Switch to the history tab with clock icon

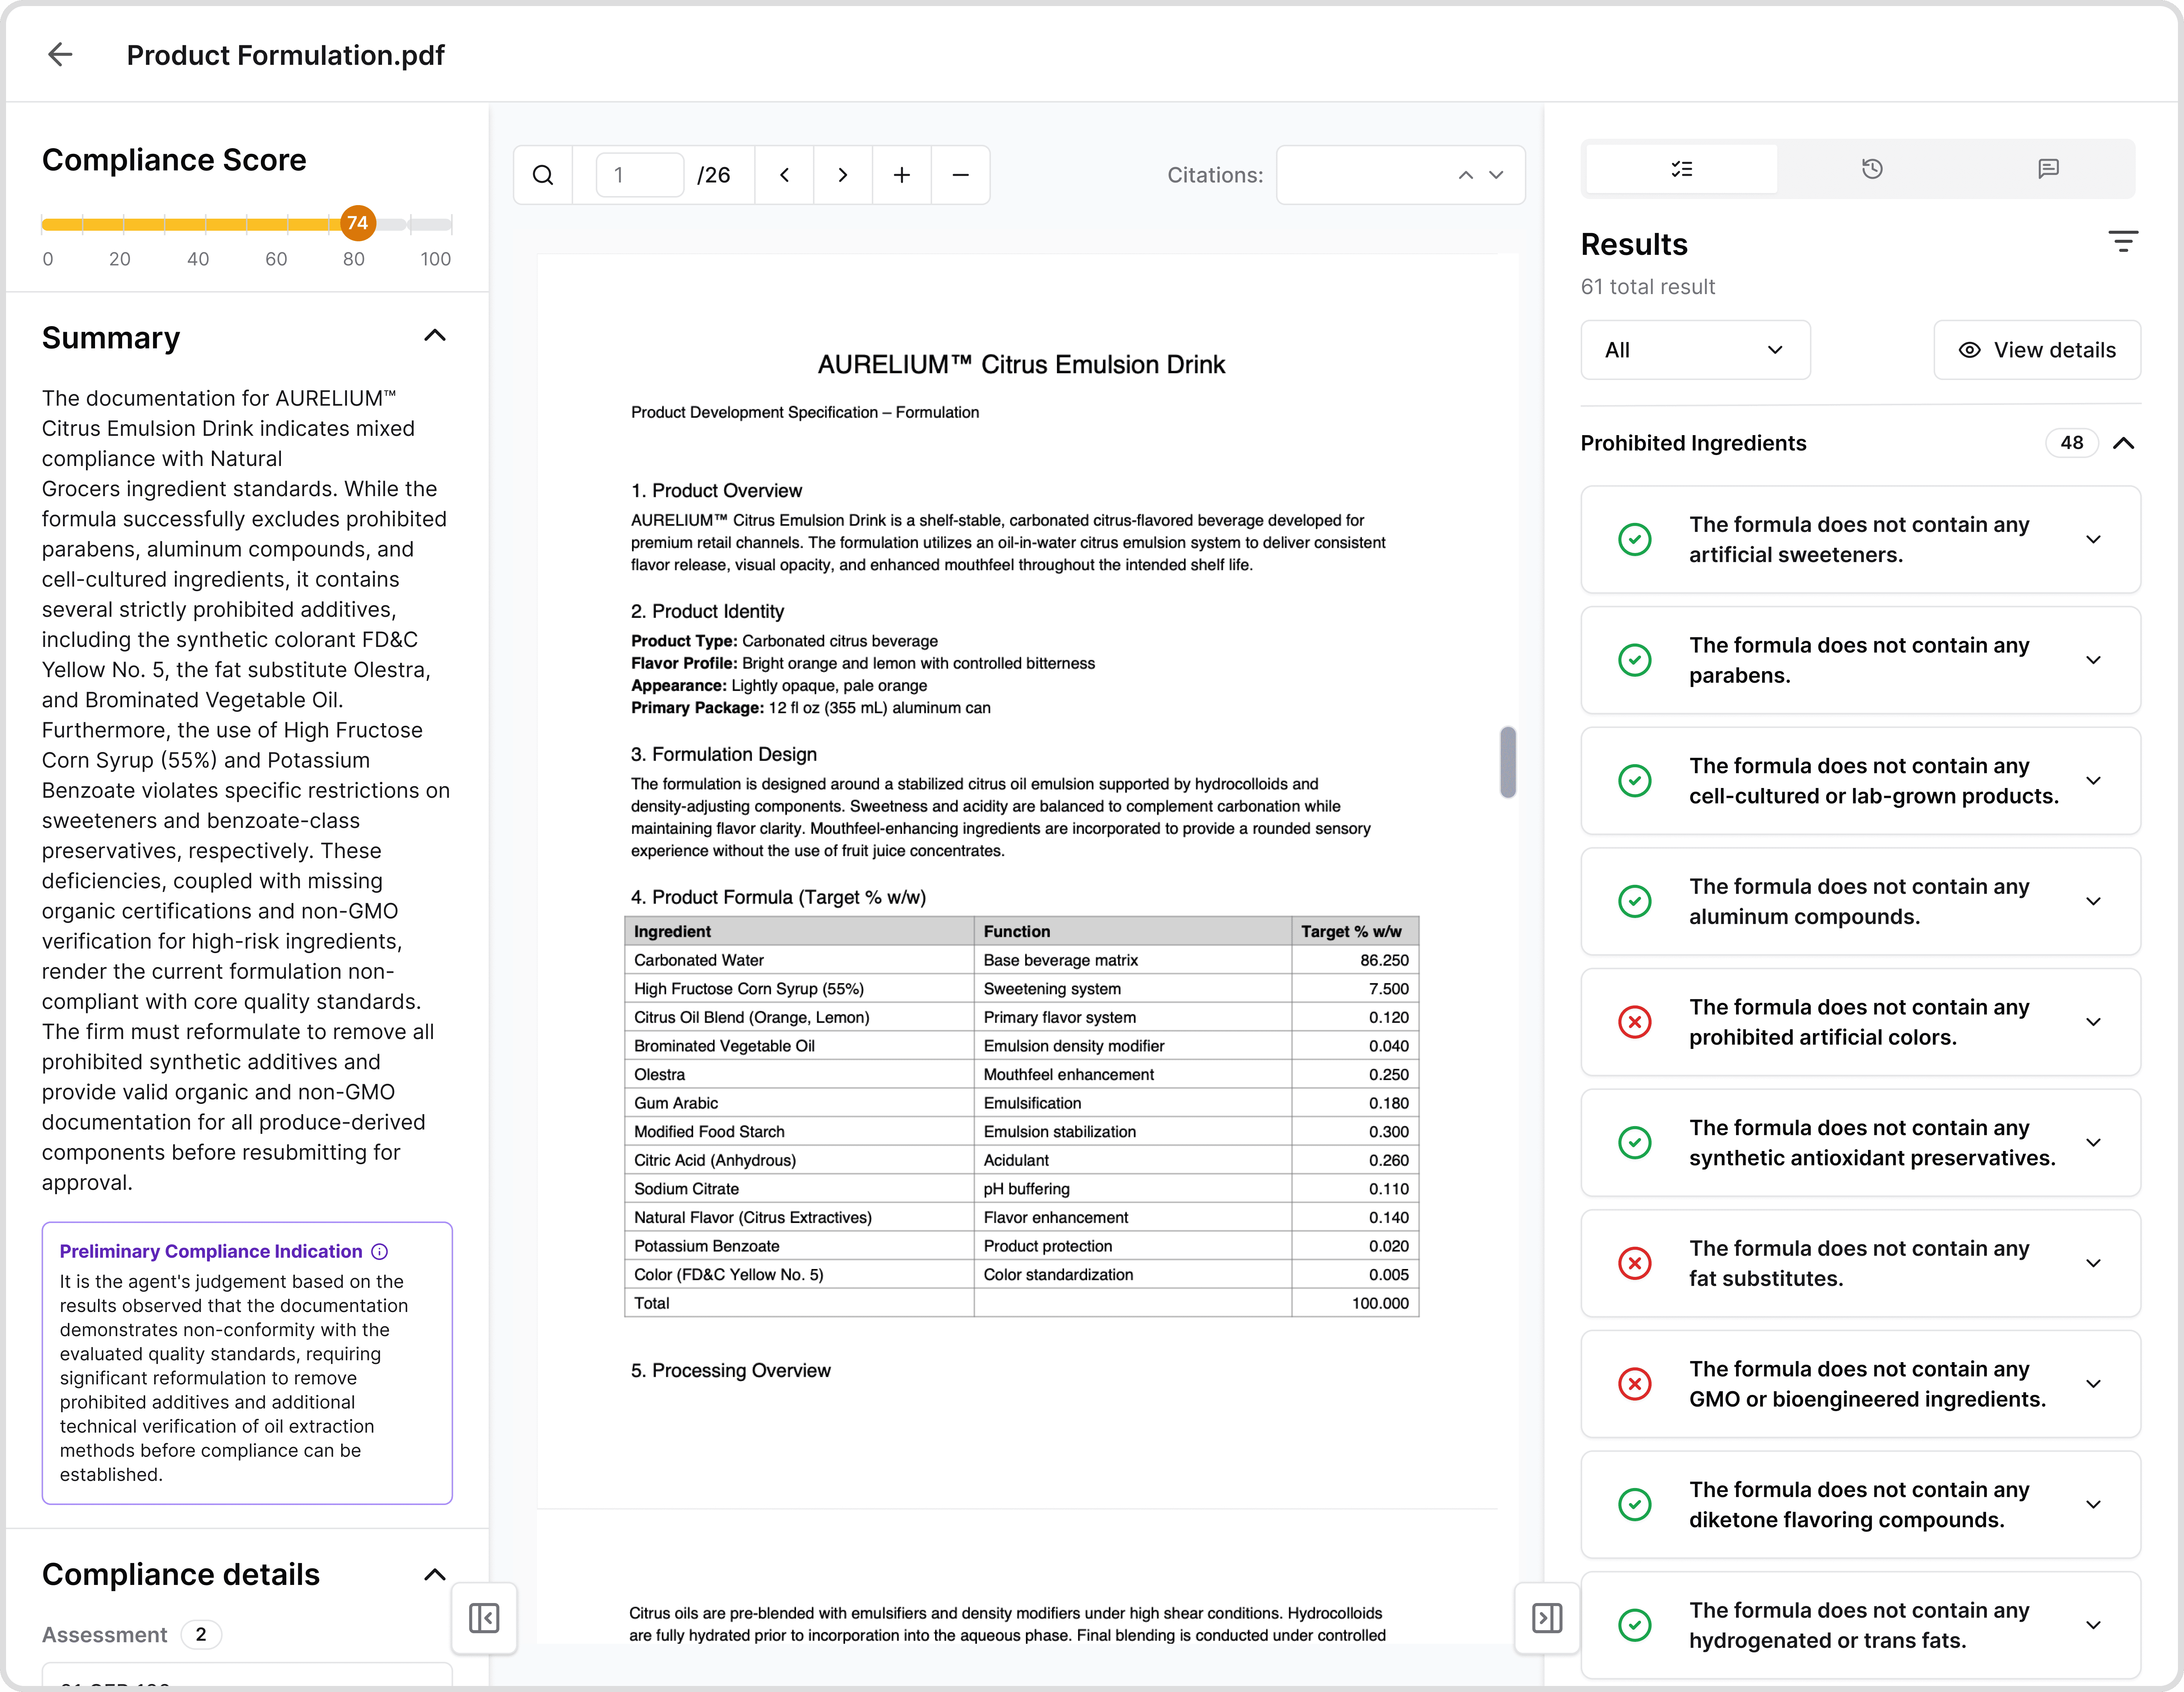(1872, 168)
